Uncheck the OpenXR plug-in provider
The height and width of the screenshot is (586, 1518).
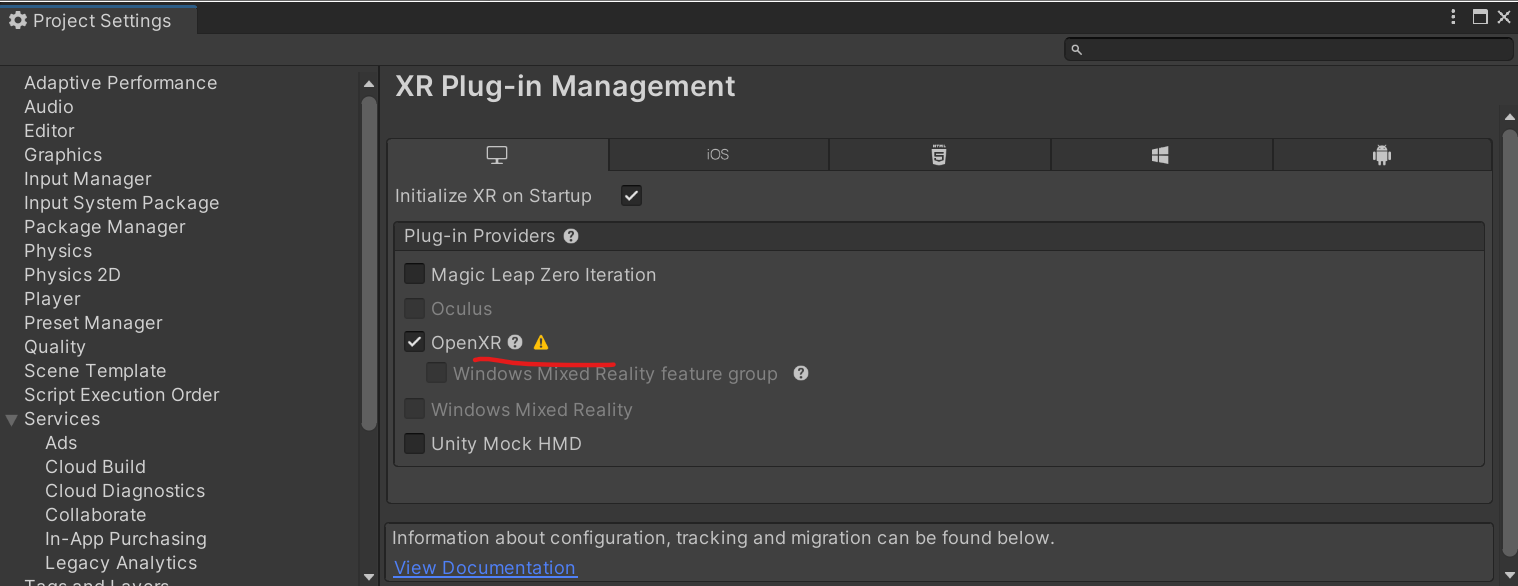(x=414, y=342)
